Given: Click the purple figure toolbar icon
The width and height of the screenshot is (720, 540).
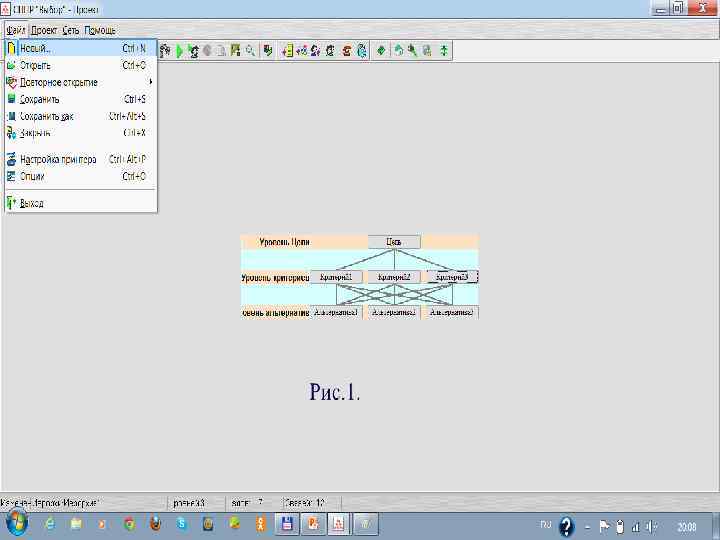Looking at the screenshot, I should pyautogui.click(x=315, y=51).
